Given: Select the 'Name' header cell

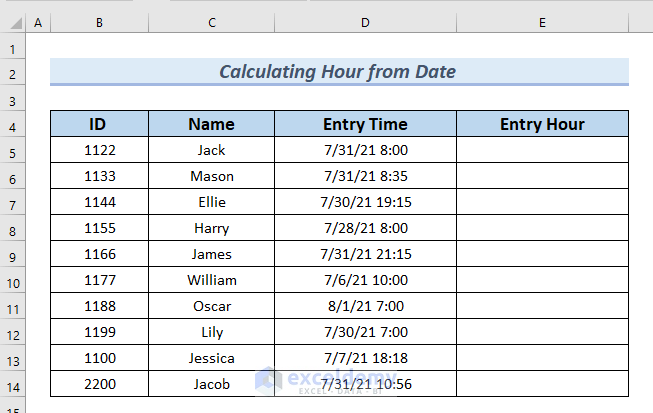Looking at the screenshot, I should (212, 124).
